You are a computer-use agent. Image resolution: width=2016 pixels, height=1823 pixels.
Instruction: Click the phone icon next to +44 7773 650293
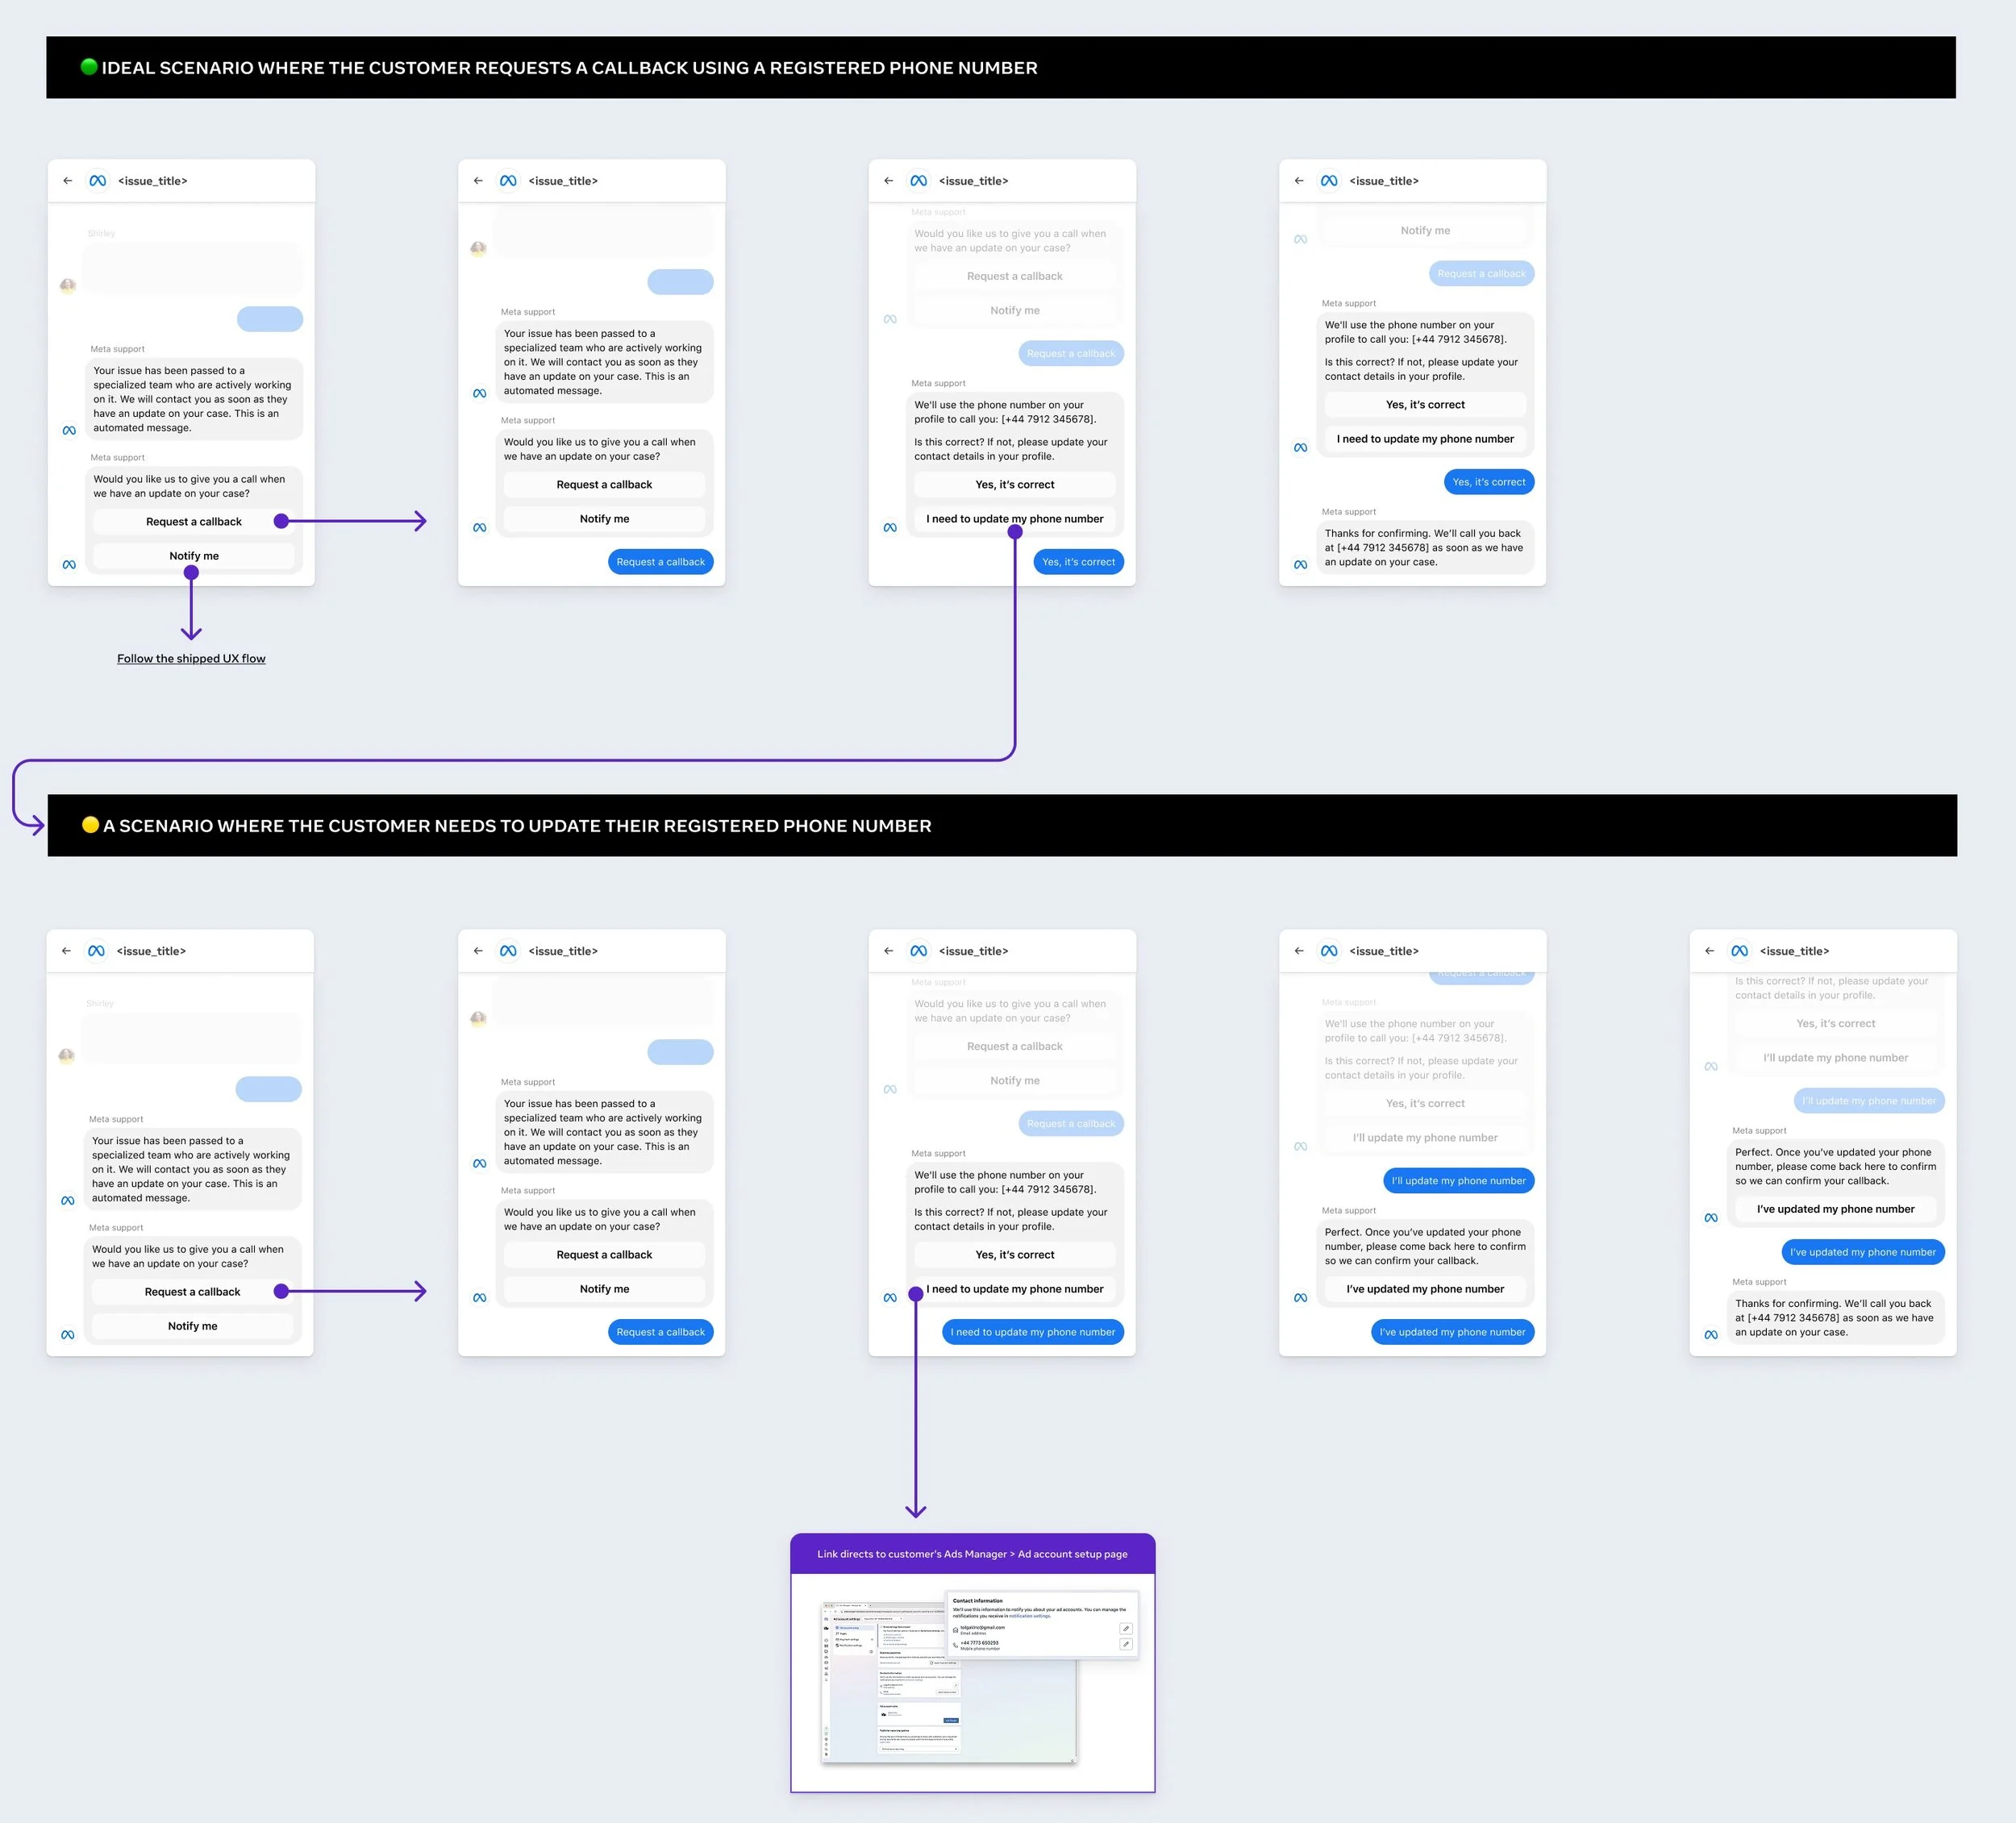[x=957, y=1646]
